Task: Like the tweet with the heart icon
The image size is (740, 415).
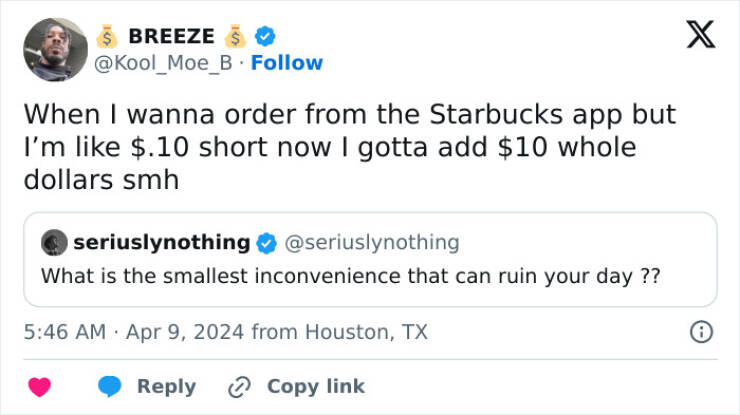Action: [40, 386]
